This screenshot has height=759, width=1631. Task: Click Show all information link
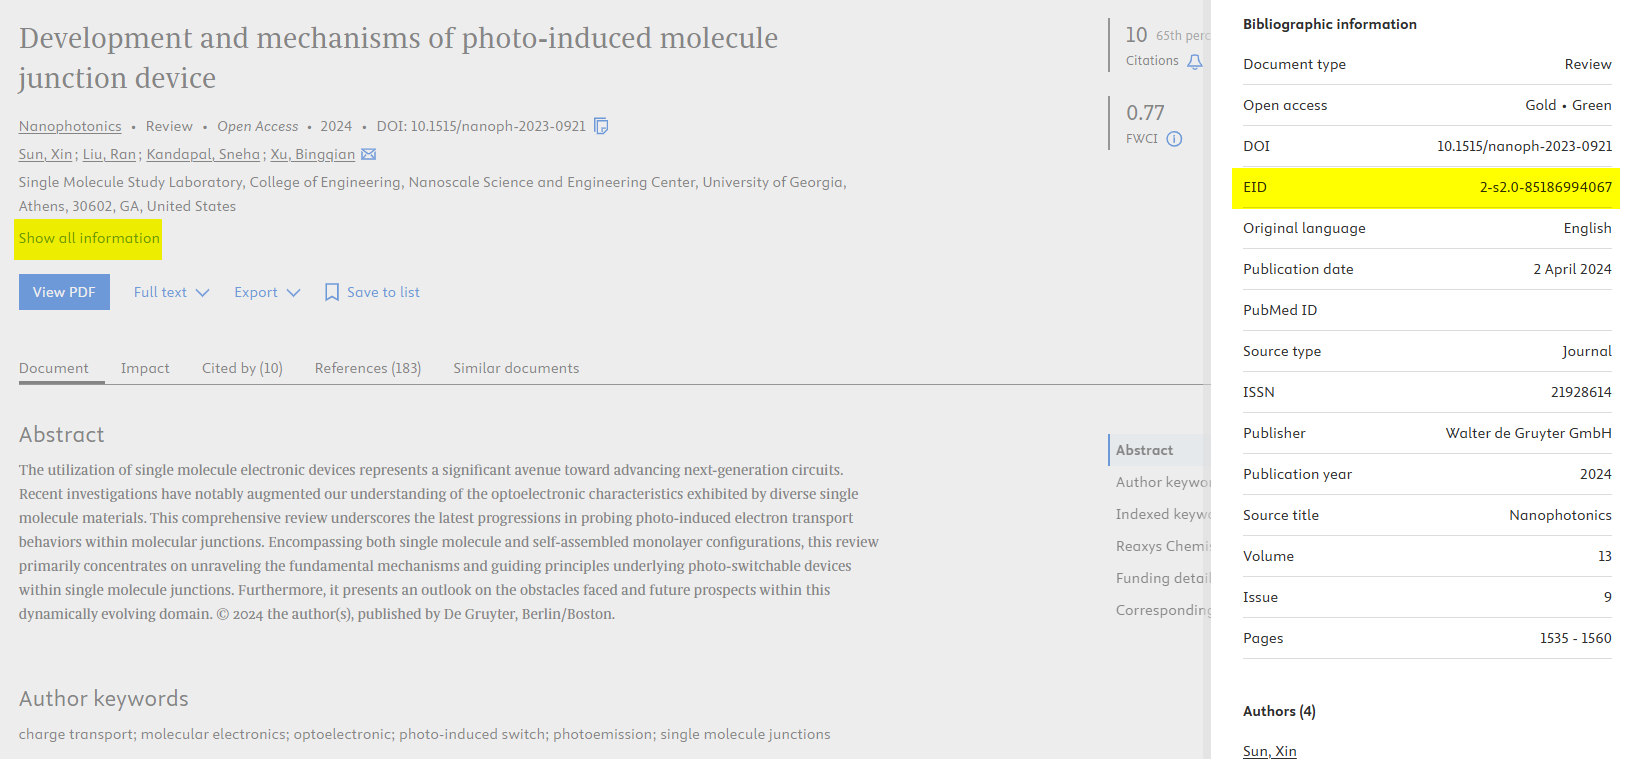point(89,238)
